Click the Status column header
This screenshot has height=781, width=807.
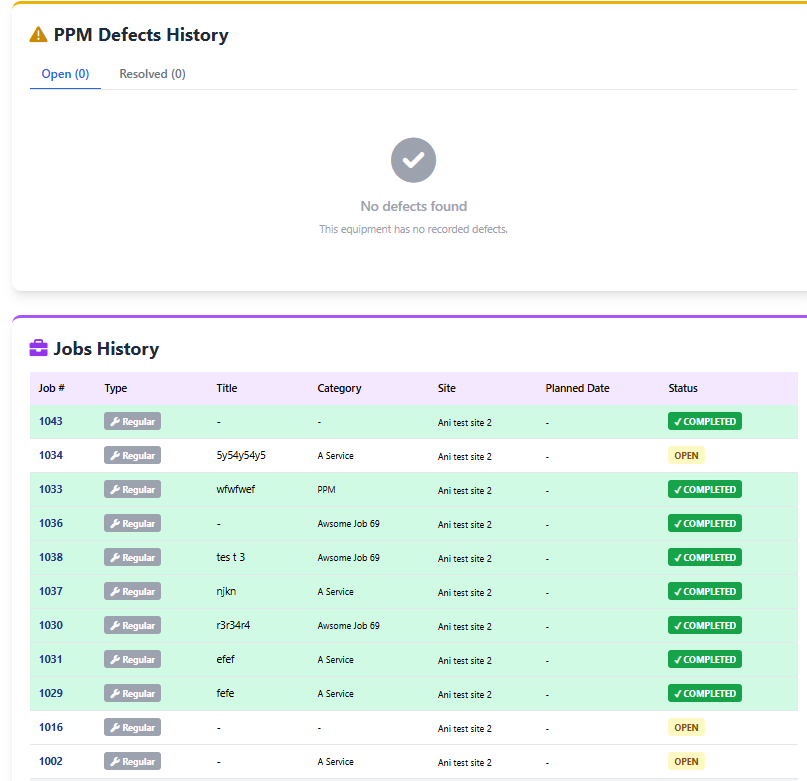[x=683, y=388]
